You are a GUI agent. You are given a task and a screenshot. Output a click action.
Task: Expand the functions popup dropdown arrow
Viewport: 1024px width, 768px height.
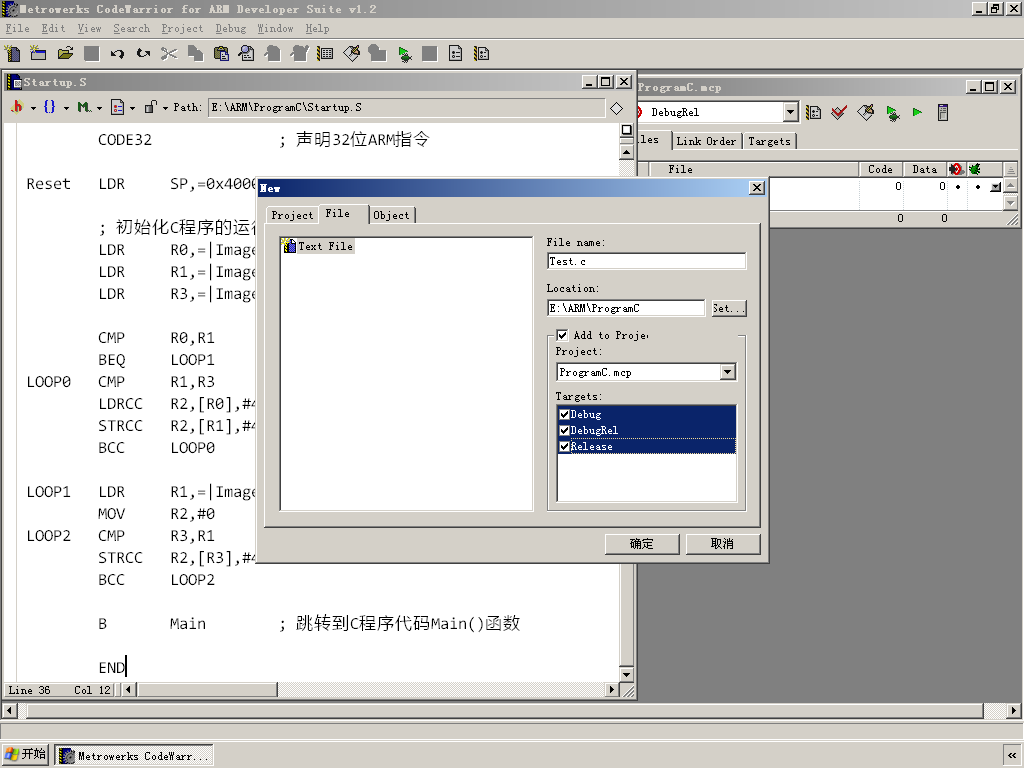point(66,108)
